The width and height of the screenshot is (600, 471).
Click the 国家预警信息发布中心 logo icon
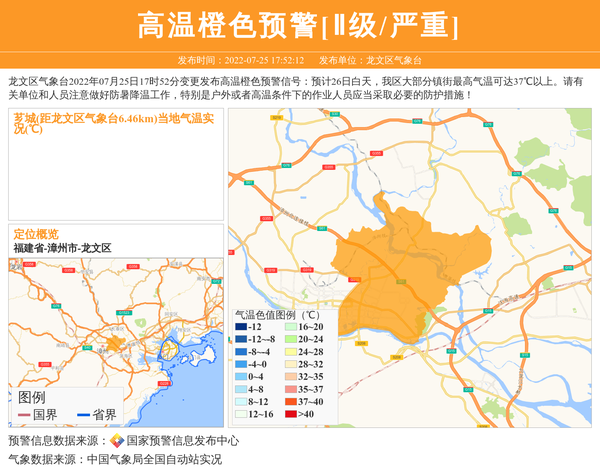117,441
